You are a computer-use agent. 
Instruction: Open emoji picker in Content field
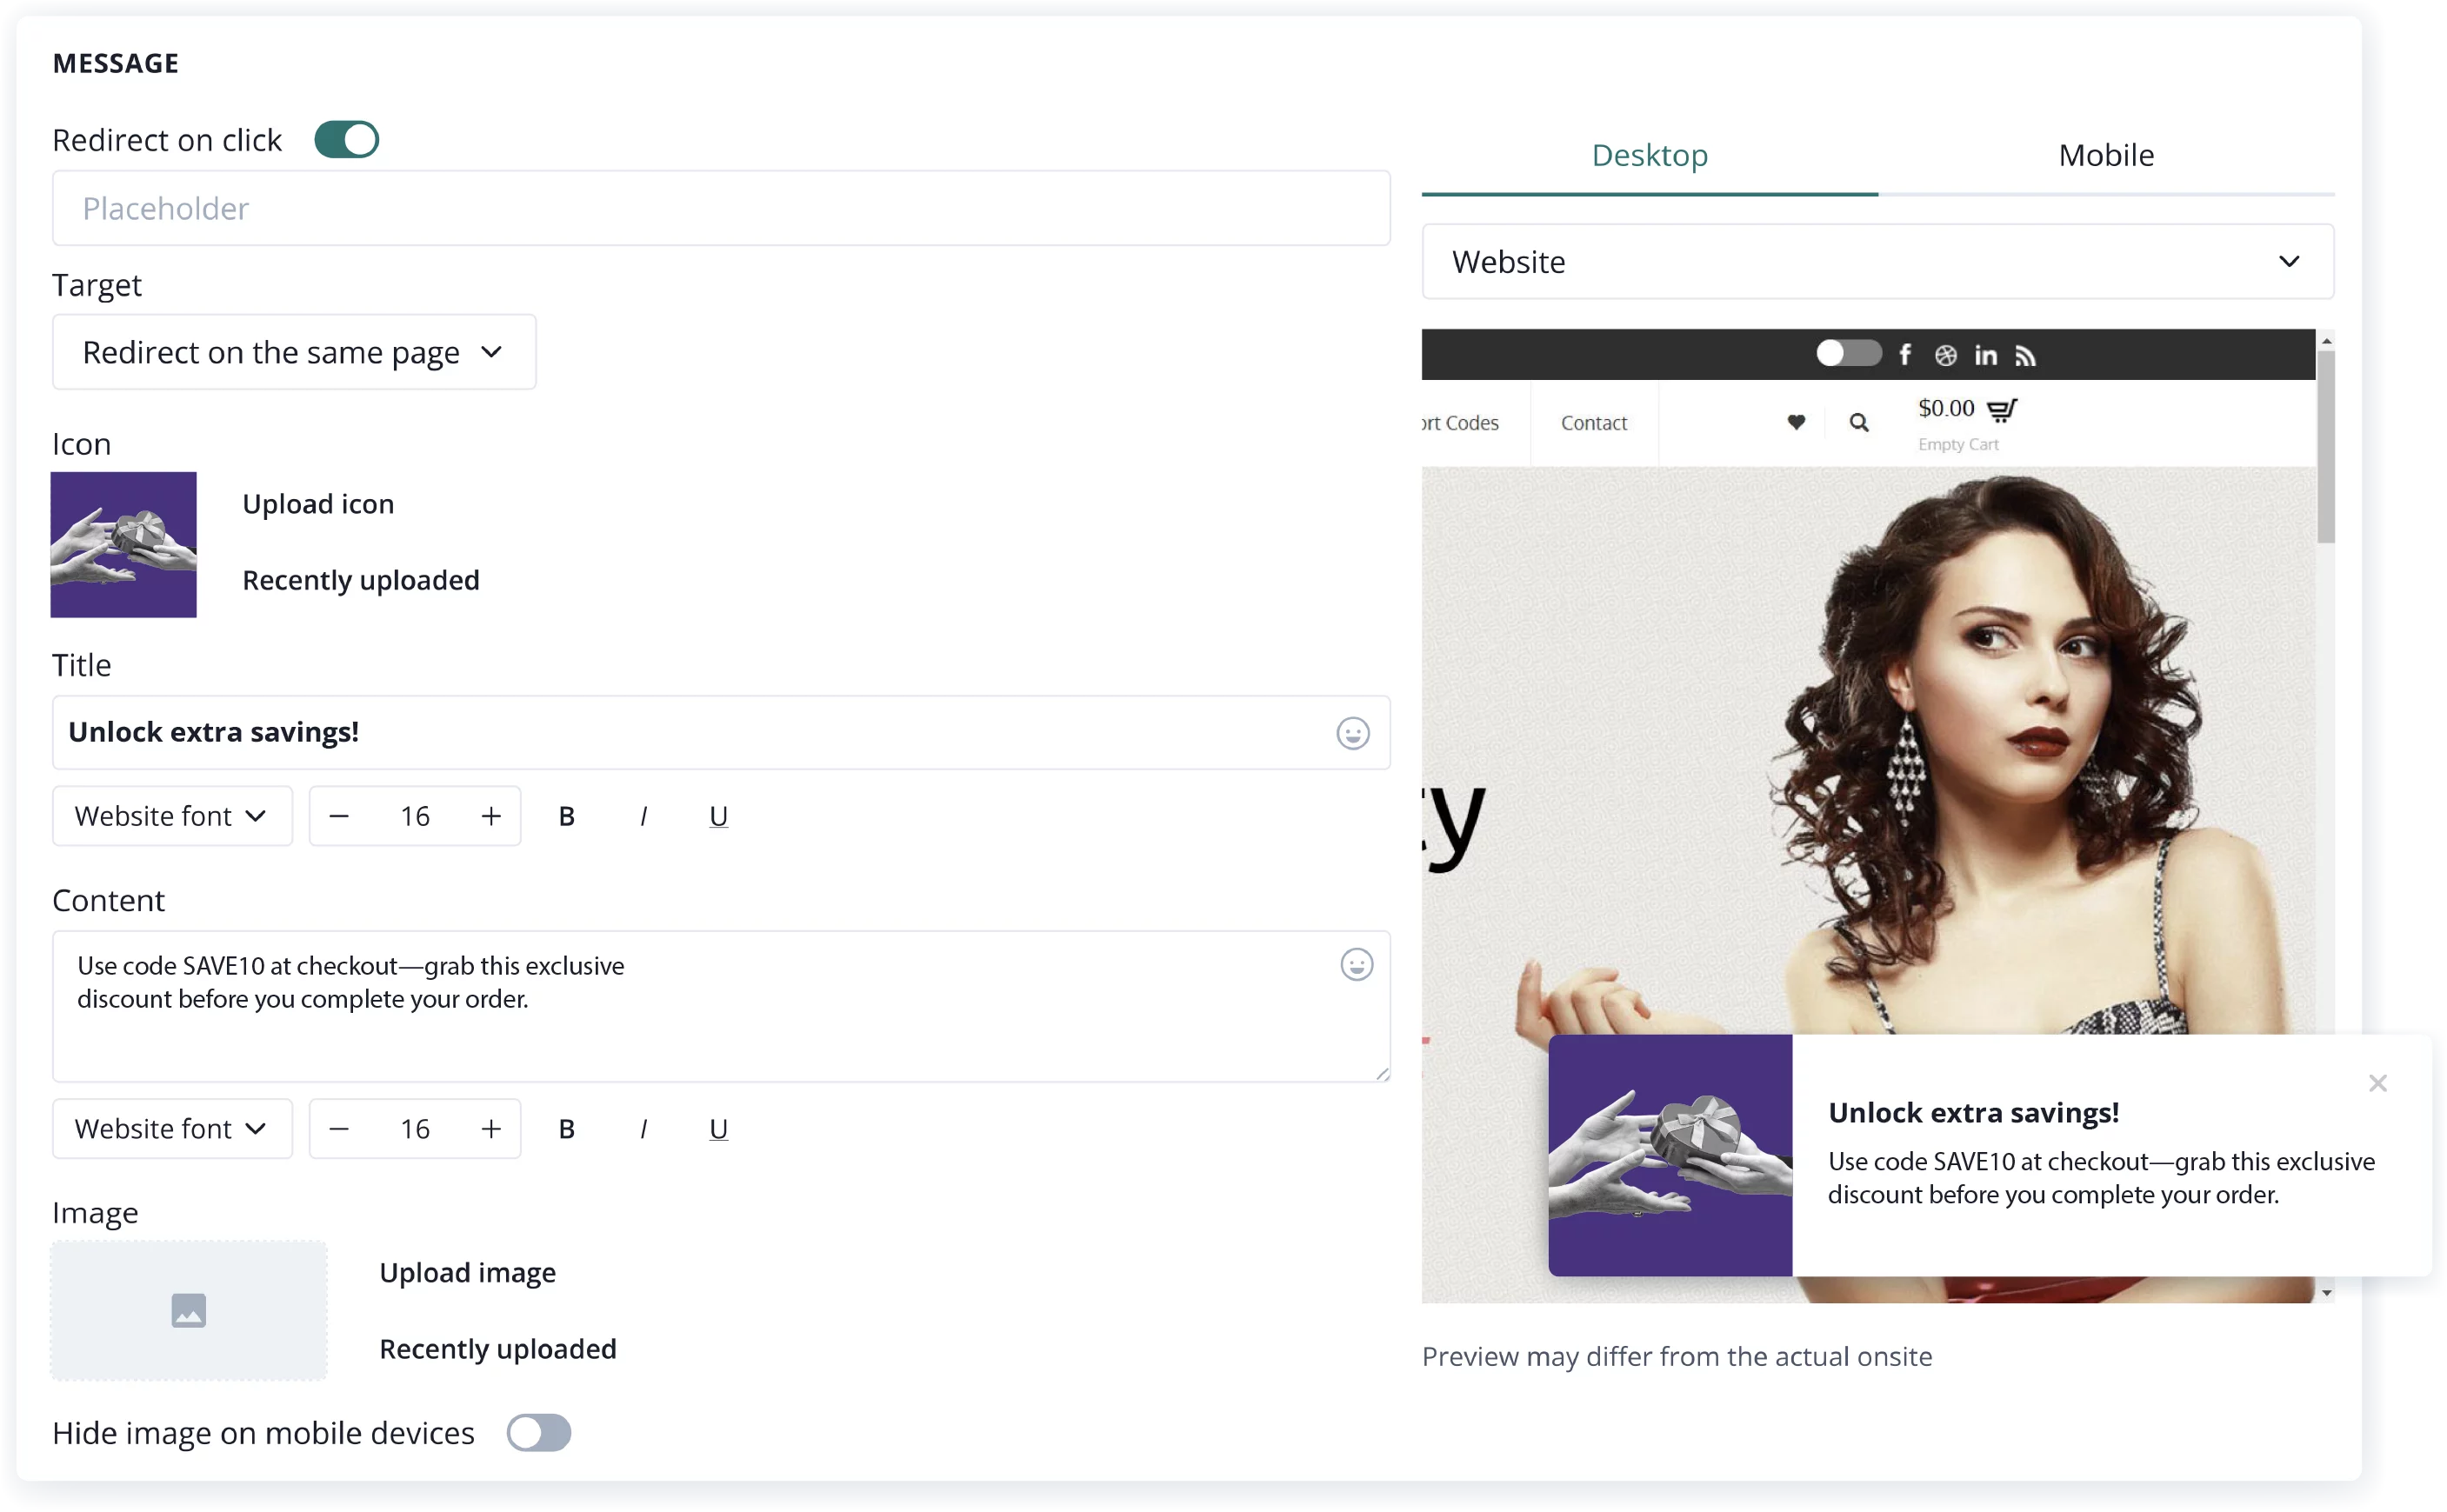(1356, 965)
